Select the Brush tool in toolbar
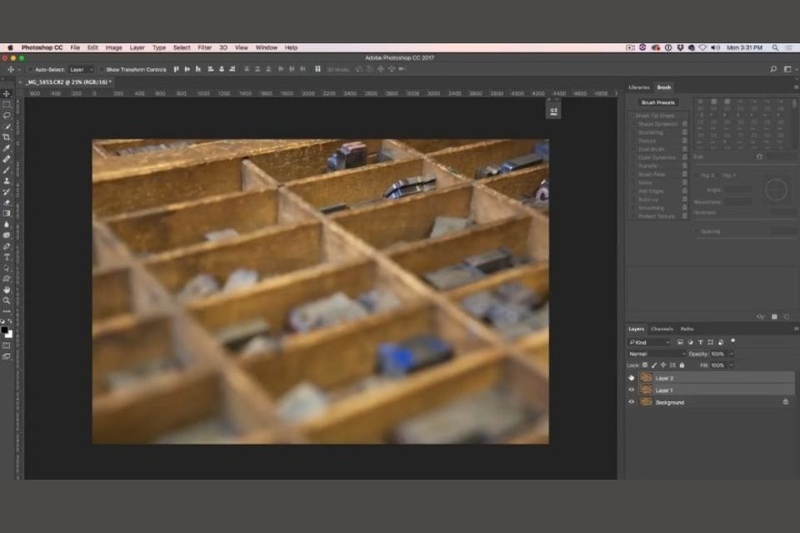This screenshot has height=533, width=800. (x=7, y=170)
